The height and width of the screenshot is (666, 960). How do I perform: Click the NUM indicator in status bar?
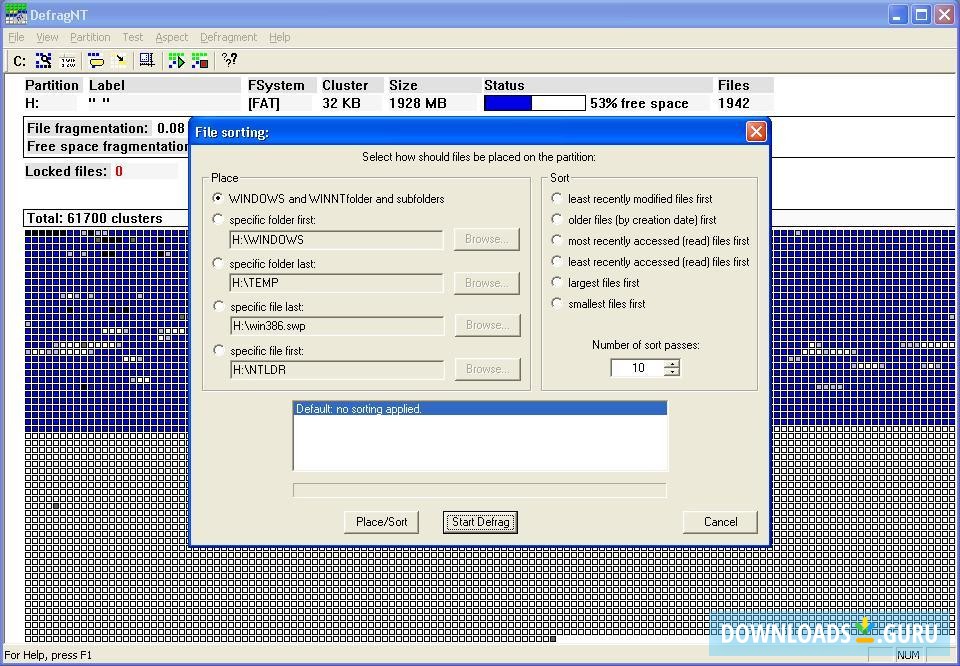(908, 655)
